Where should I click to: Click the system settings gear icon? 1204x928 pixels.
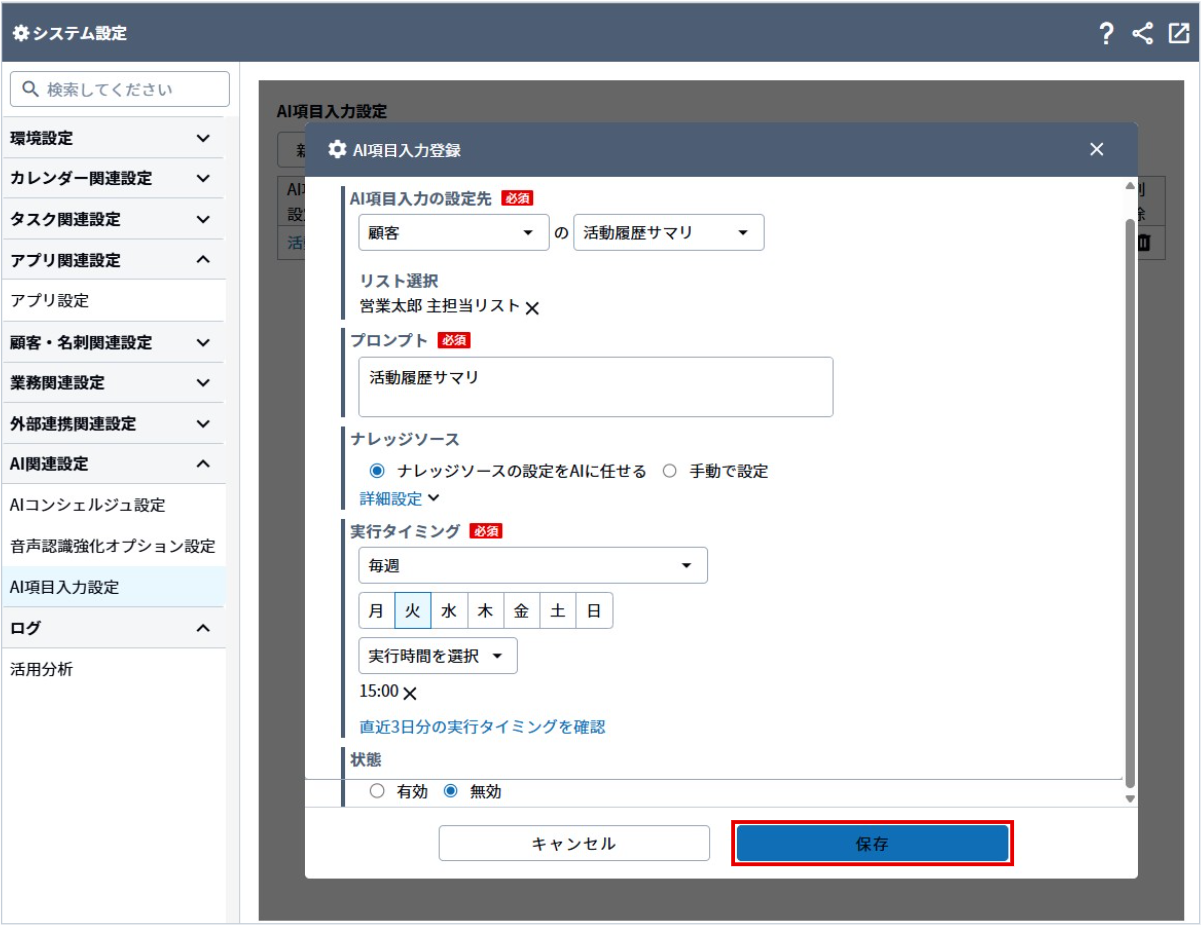point(21,33)
